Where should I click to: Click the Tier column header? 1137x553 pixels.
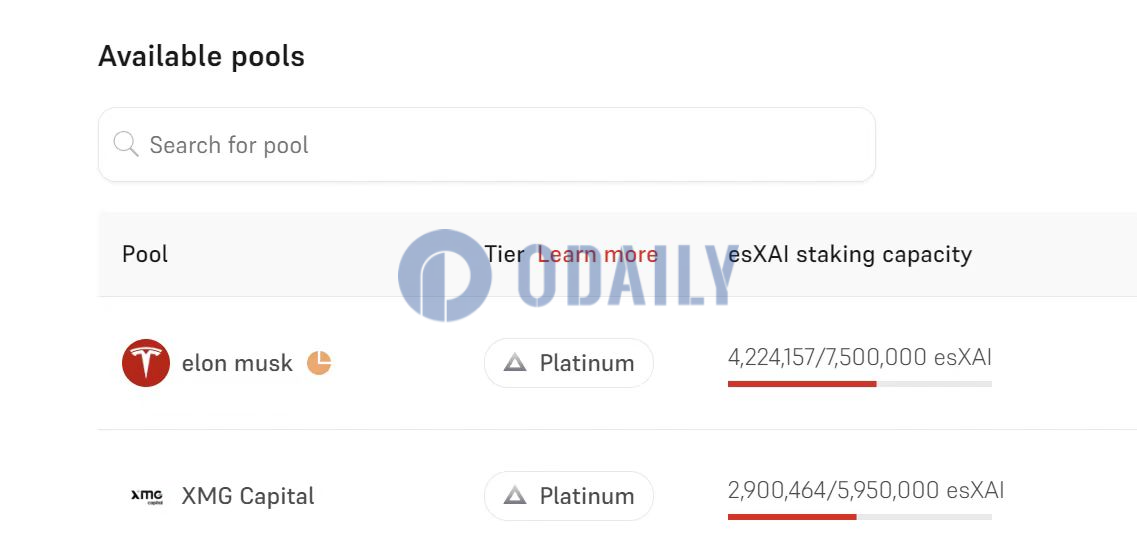click(504, 254)
